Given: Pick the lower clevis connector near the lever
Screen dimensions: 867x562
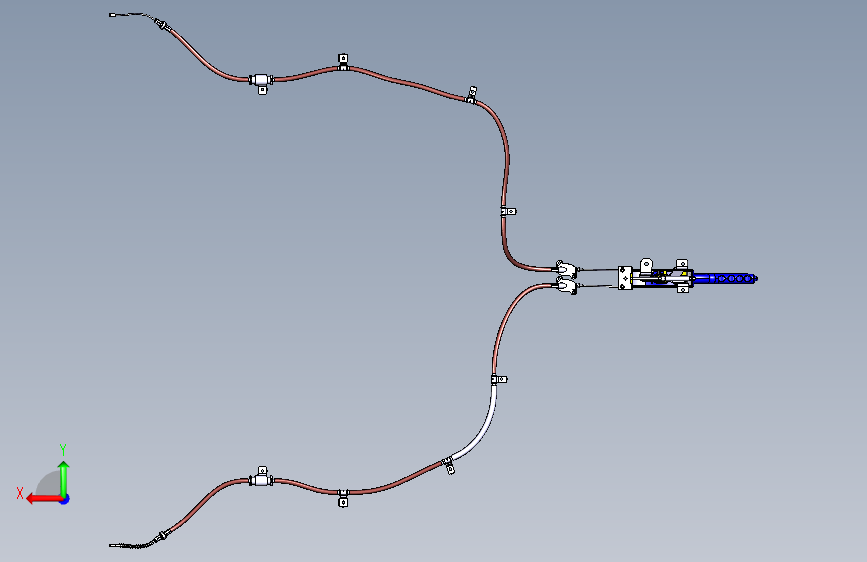Looking at the screenshot, I should [x=567, y=286].
